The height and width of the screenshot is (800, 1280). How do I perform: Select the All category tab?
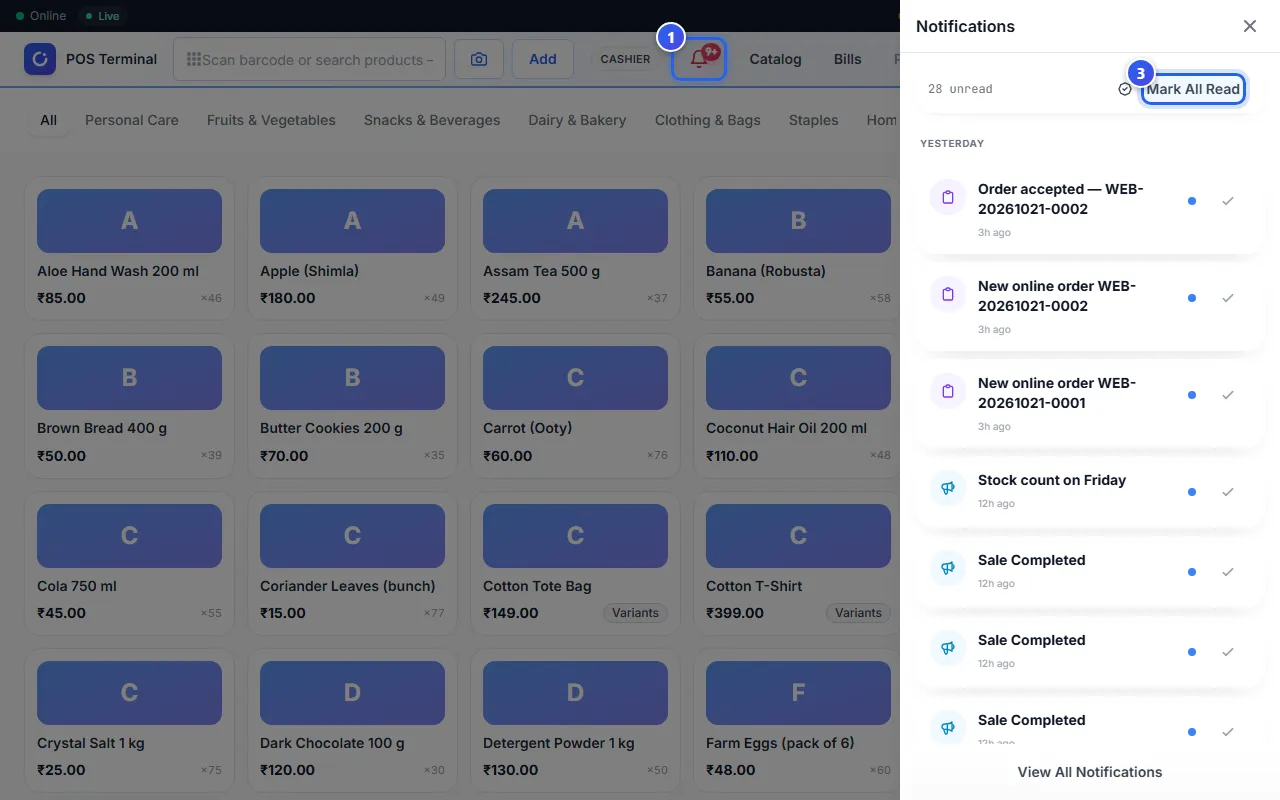(48, 120)
